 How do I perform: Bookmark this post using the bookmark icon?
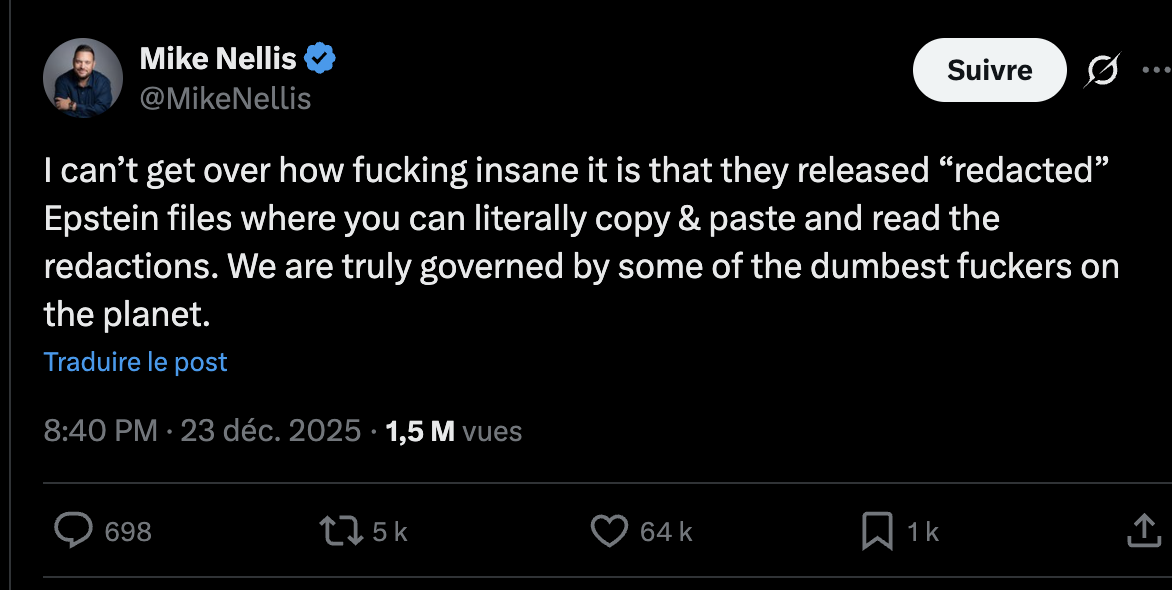click(x=877, y=531)
